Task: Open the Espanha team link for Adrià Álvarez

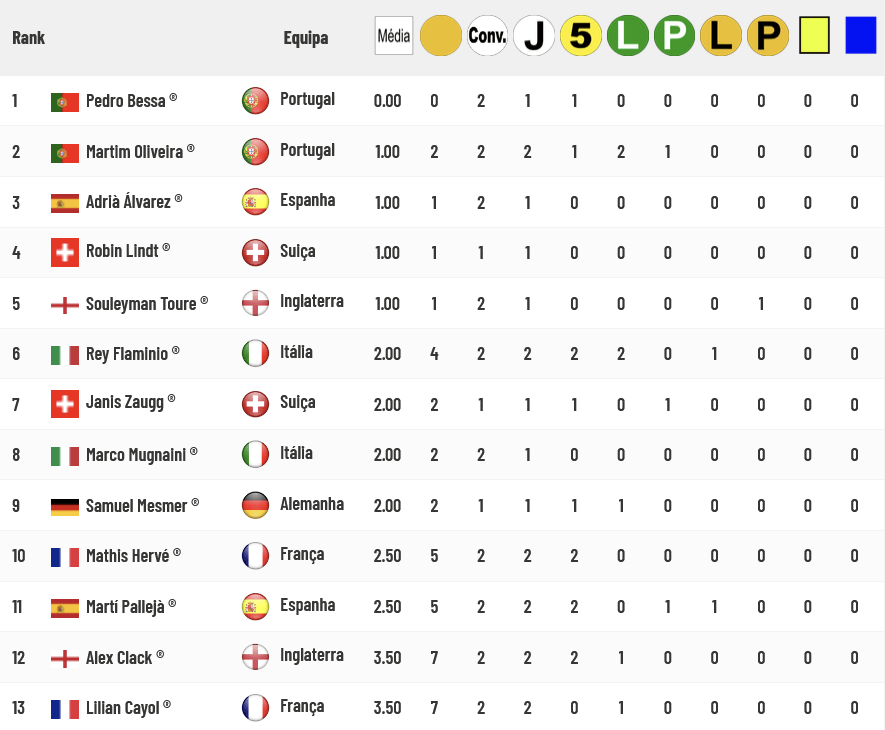Action: click(308, 200)
